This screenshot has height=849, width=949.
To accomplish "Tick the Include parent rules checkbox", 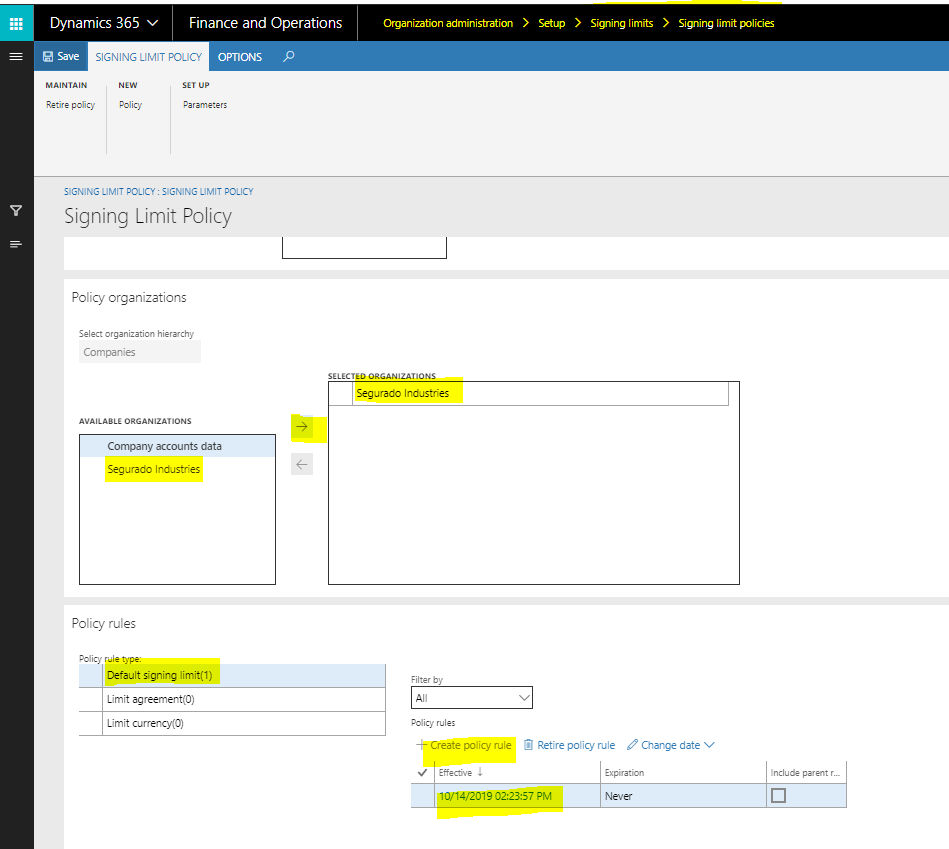I will tap(778, 795).
